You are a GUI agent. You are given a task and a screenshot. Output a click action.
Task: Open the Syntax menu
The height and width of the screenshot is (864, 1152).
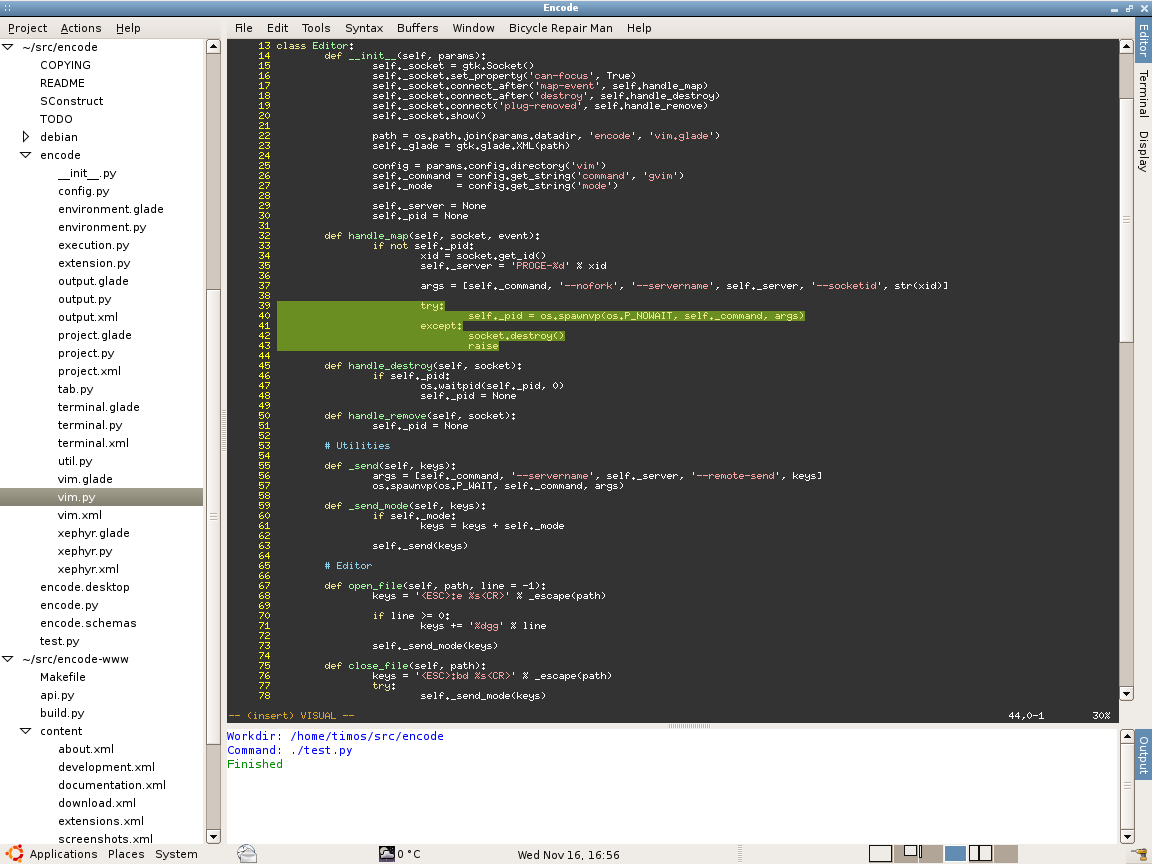click(364, 28)
